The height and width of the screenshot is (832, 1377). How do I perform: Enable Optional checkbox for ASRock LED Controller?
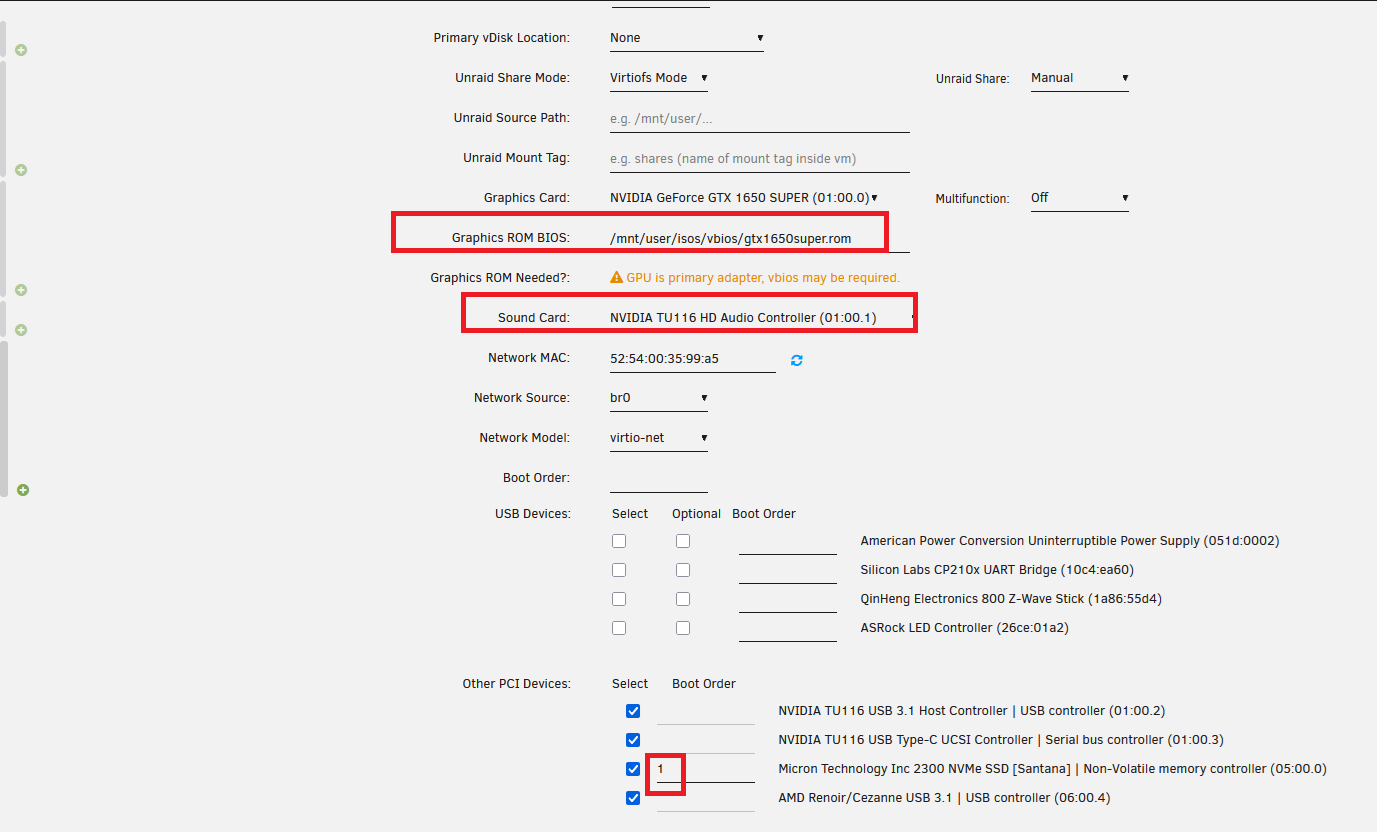(x=682, y=628)
